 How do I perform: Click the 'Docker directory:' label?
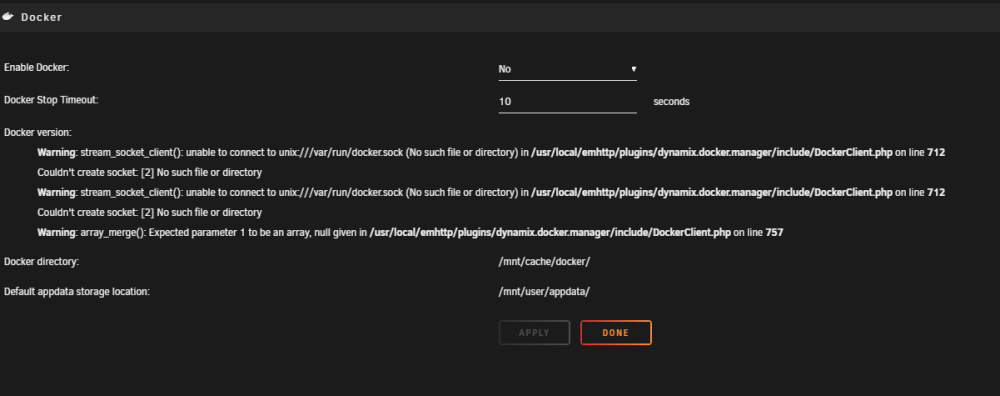point(41,261)
